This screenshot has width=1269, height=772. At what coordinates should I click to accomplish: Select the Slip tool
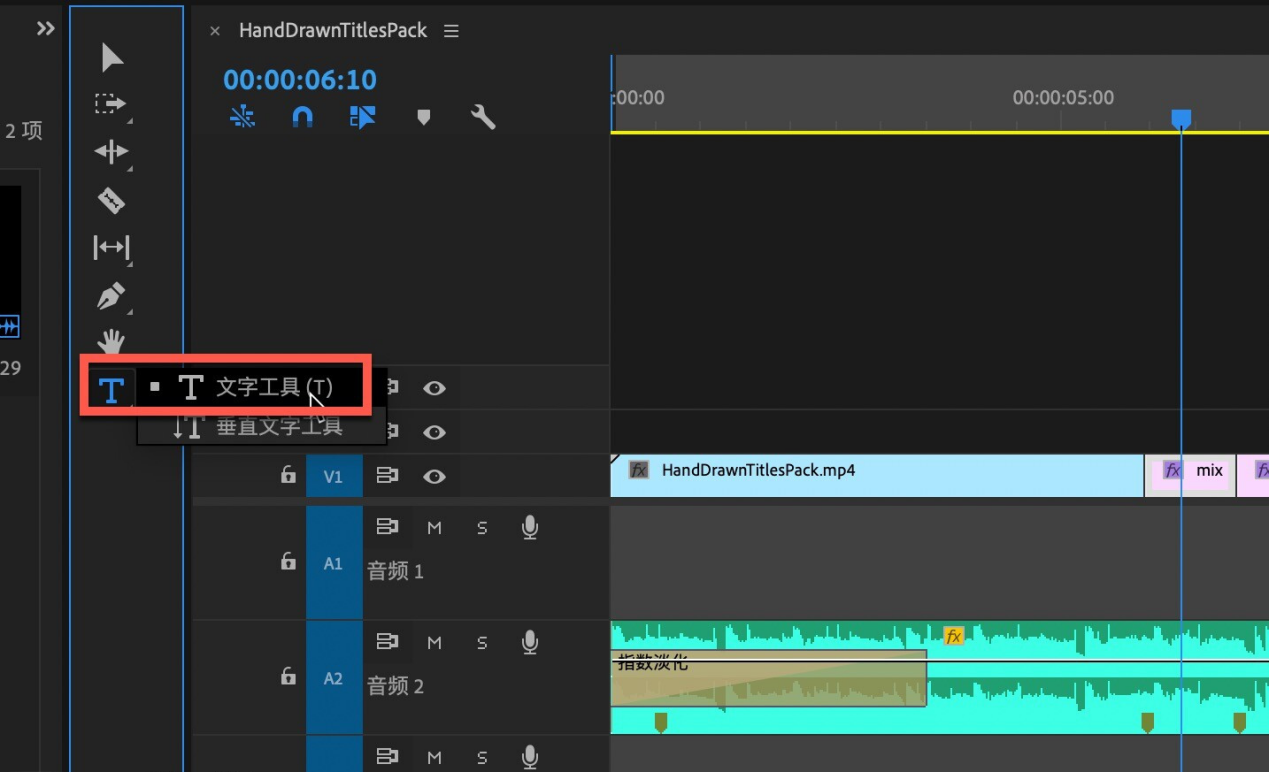point(111,247)
